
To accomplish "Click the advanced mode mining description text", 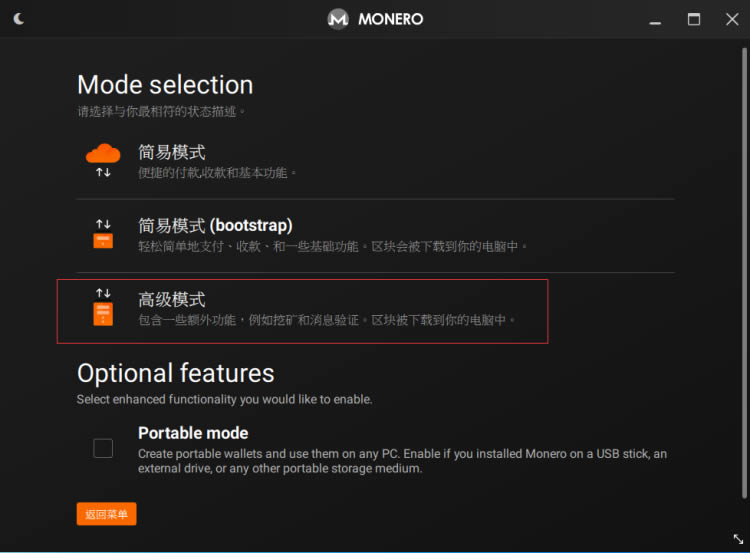I will [x=327, y=320].
